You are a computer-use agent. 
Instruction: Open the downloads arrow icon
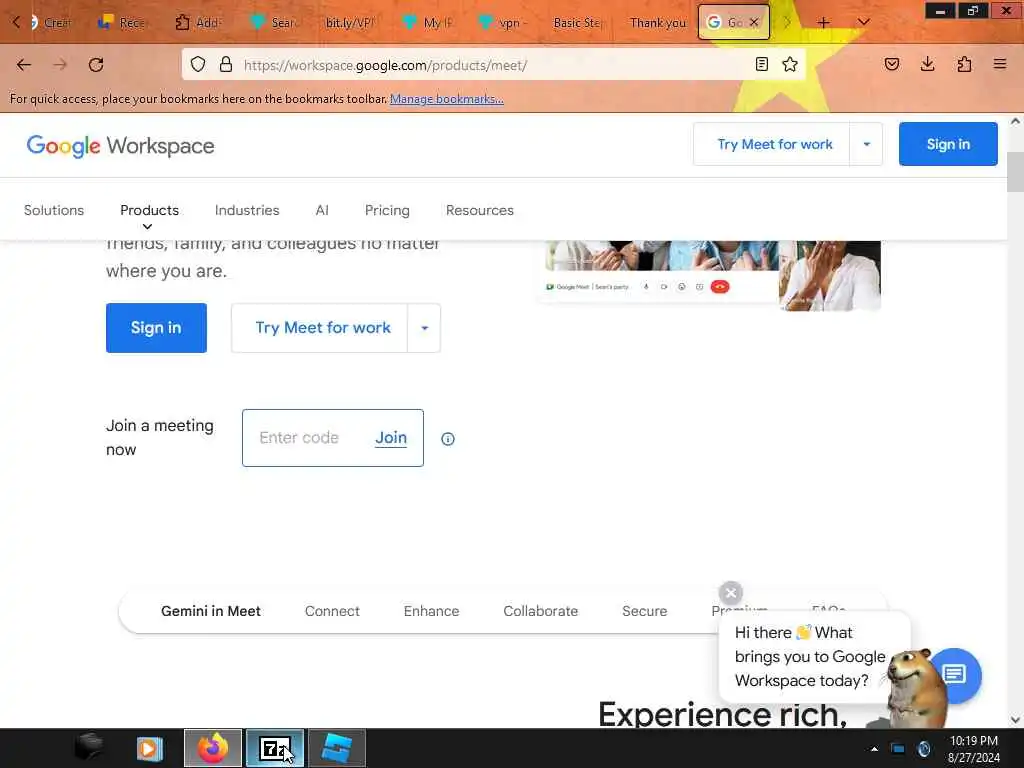click(927, 64)
